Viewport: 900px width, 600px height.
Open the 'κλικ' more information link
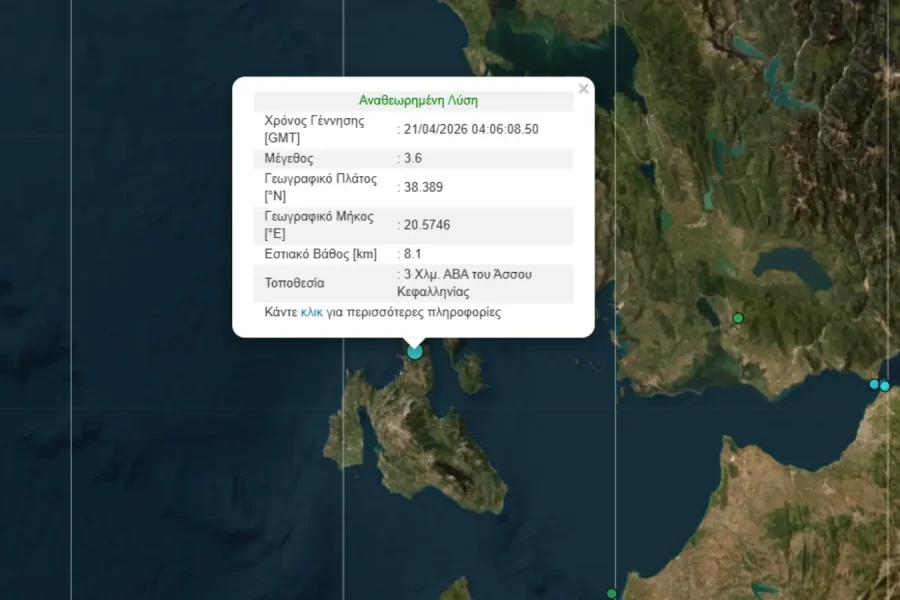tap(311, 312)
